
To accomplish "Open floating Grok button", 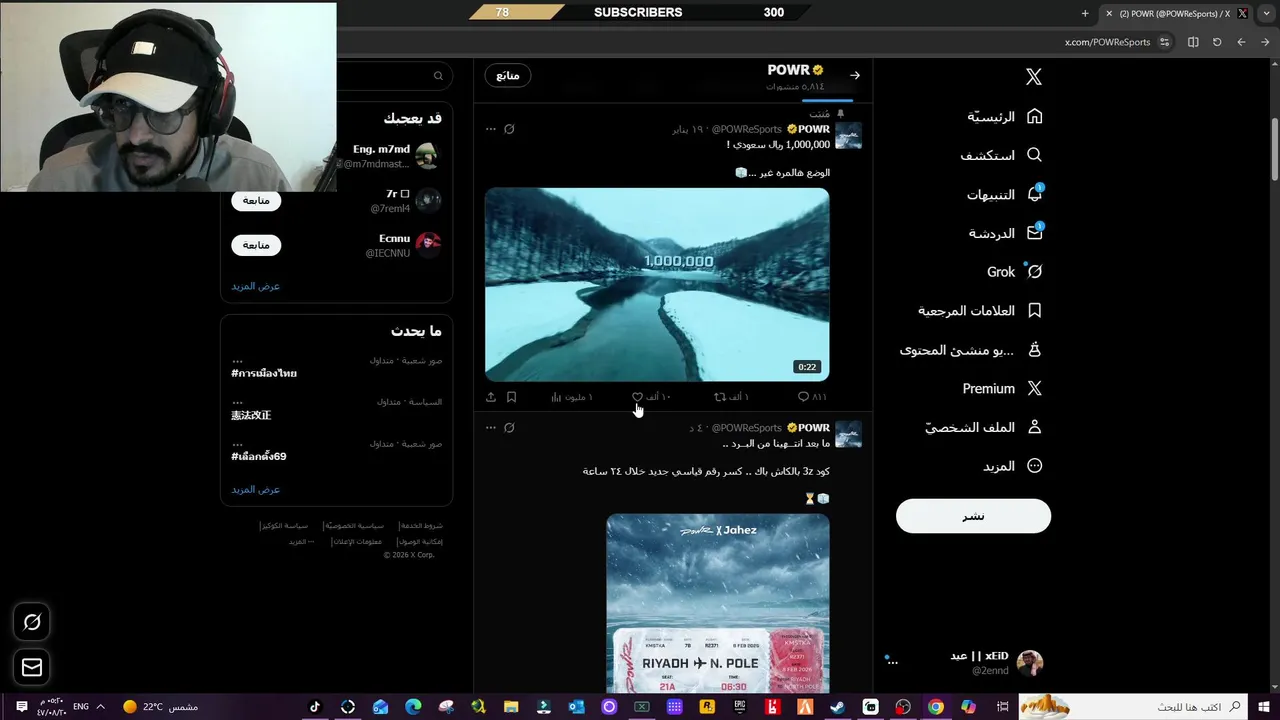I will tap(32, 622).
